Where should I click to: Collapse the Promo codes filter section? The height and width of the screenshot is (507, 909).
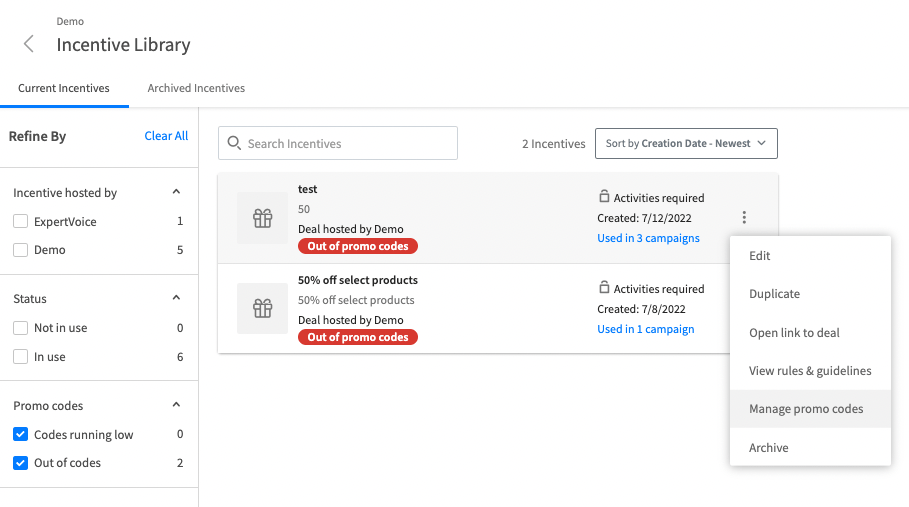tap(176, 405)
